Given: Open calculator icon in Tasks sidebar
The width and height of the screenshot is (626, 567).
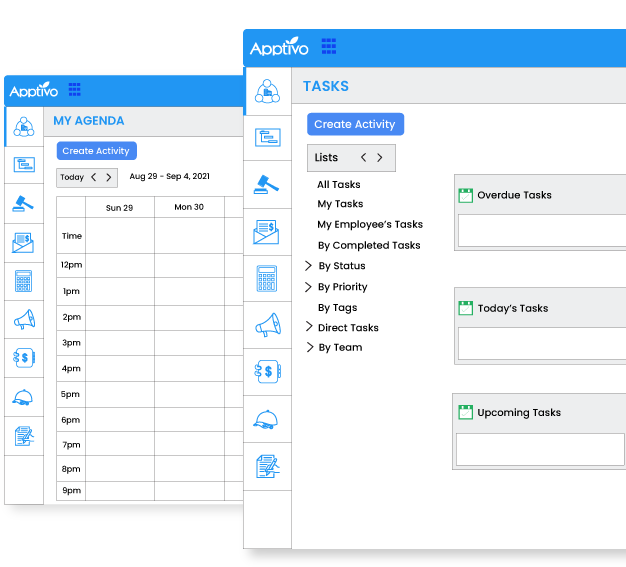Looking at the screenshot, I should point(267,278).
